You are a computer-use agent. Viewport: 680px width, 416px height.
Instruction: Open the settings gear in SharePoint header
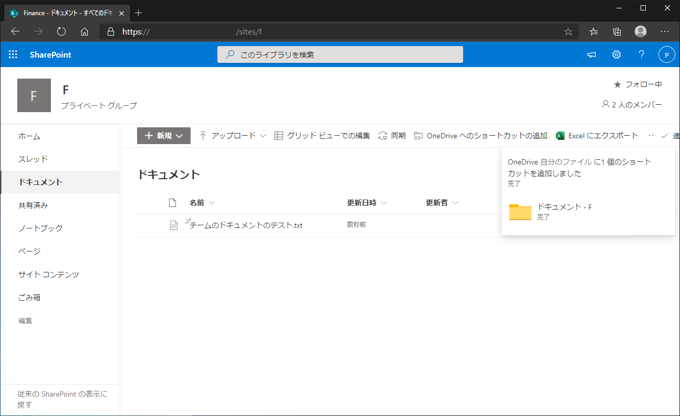(x=616, y=55)
